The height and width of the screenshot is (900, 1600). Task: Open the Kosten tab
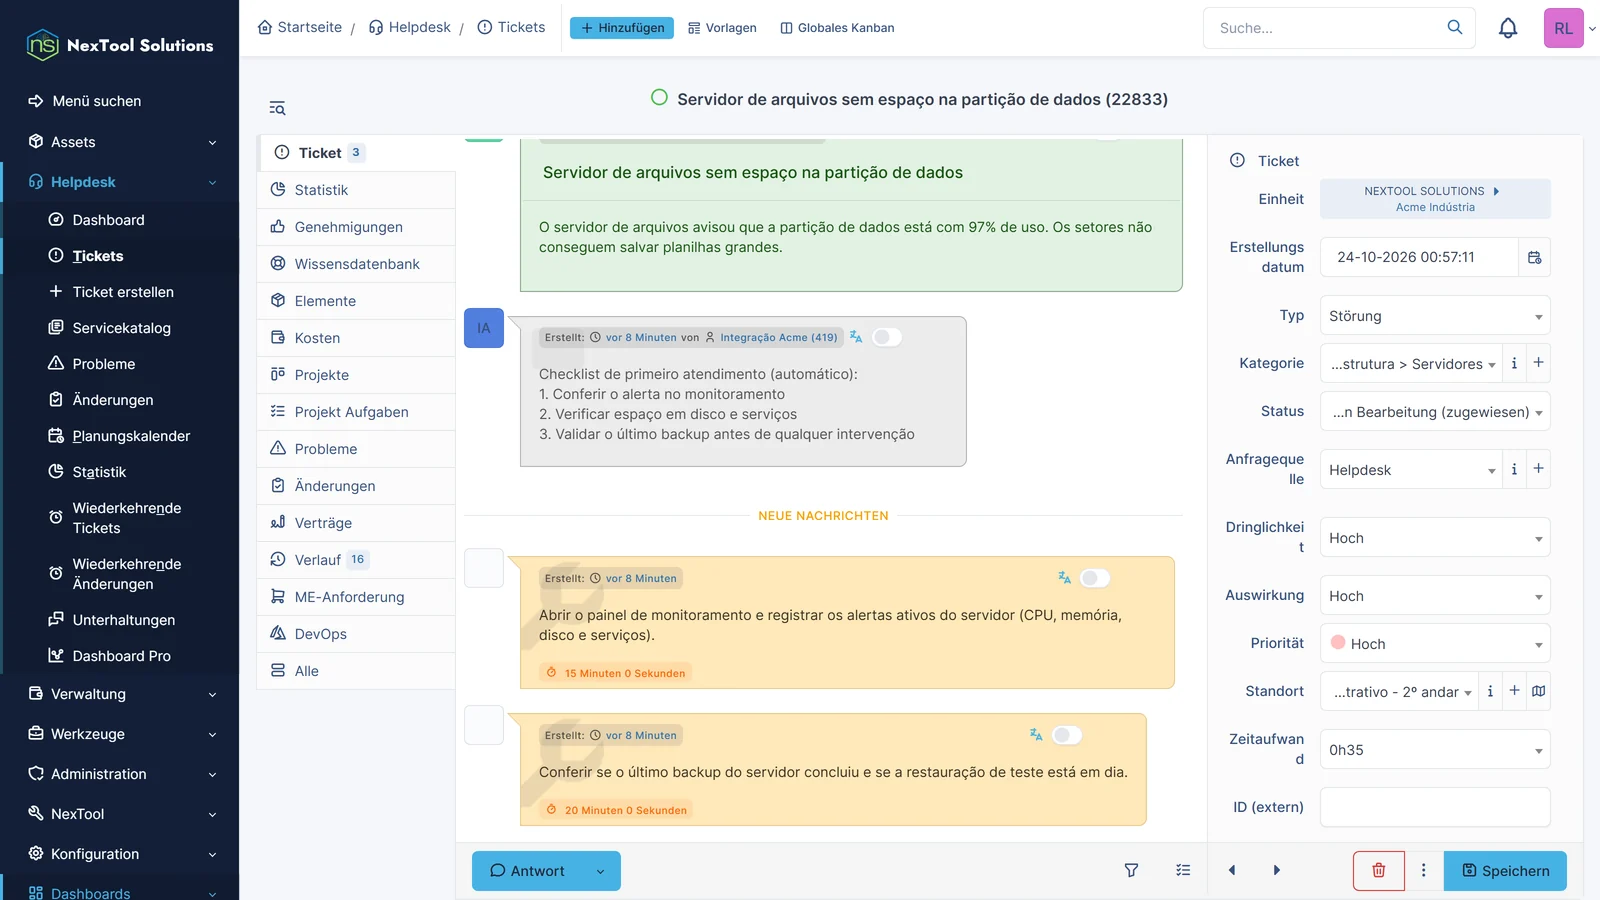[356, 338]
